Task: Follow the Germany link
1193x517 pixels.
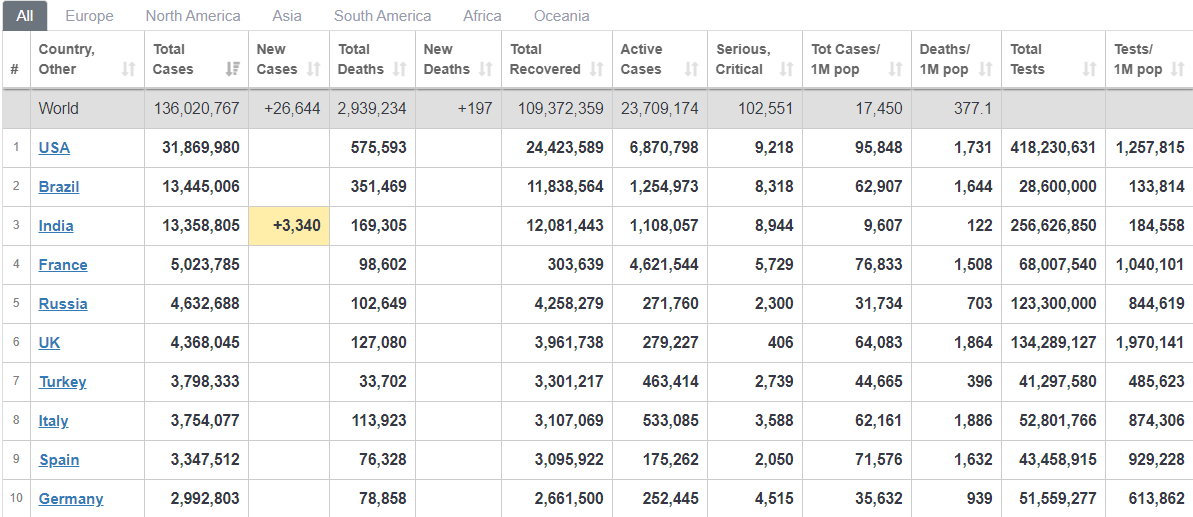Action: coord(71,499)
